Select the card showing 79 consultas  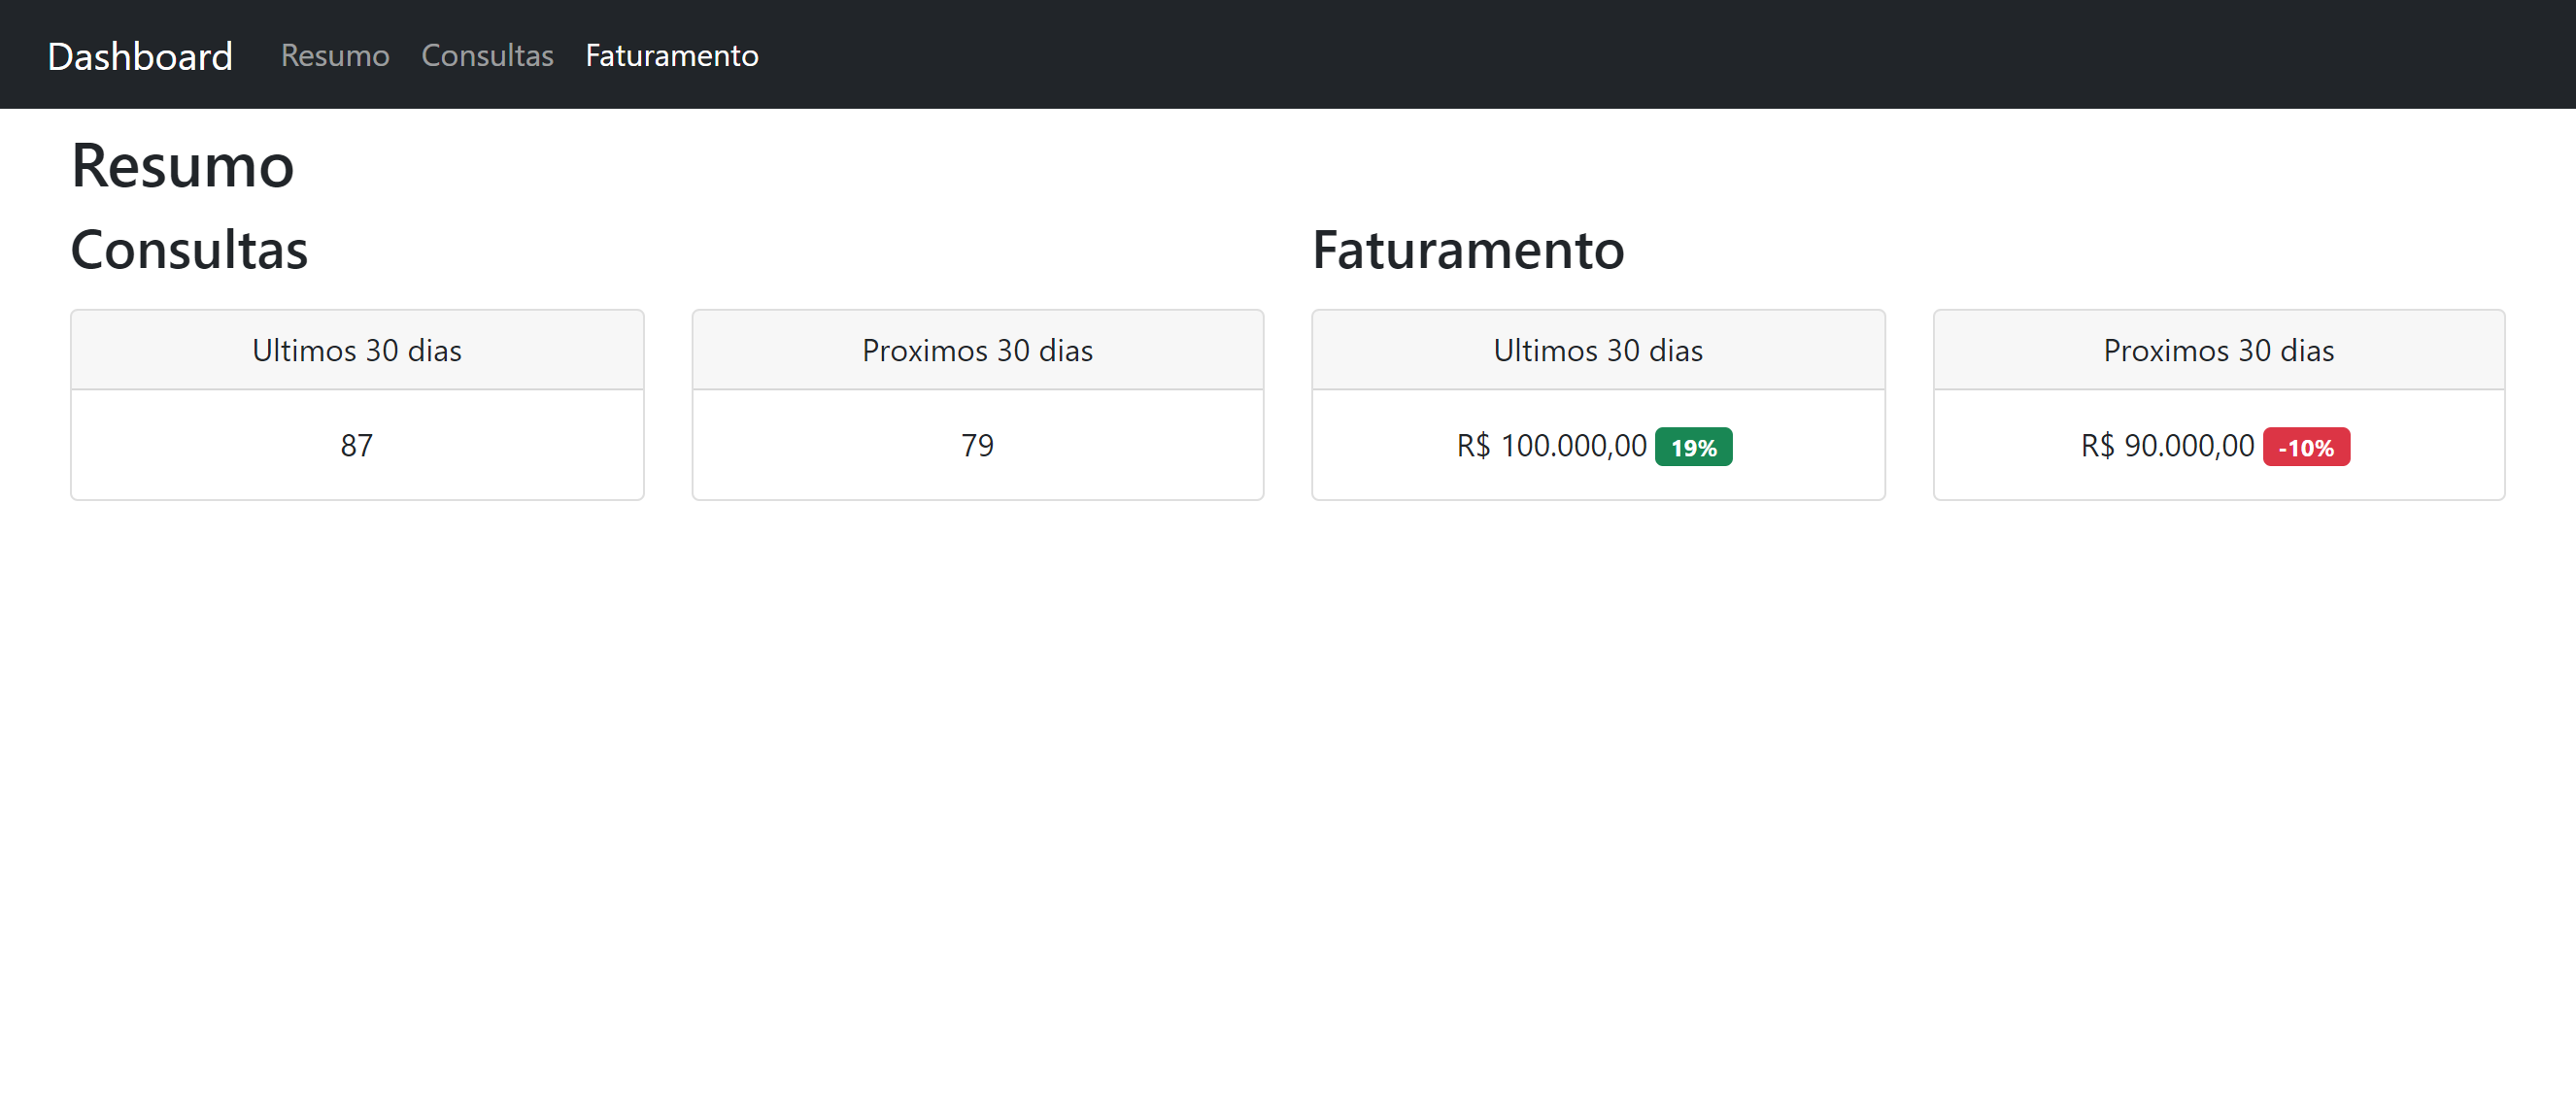pos(977,404)
